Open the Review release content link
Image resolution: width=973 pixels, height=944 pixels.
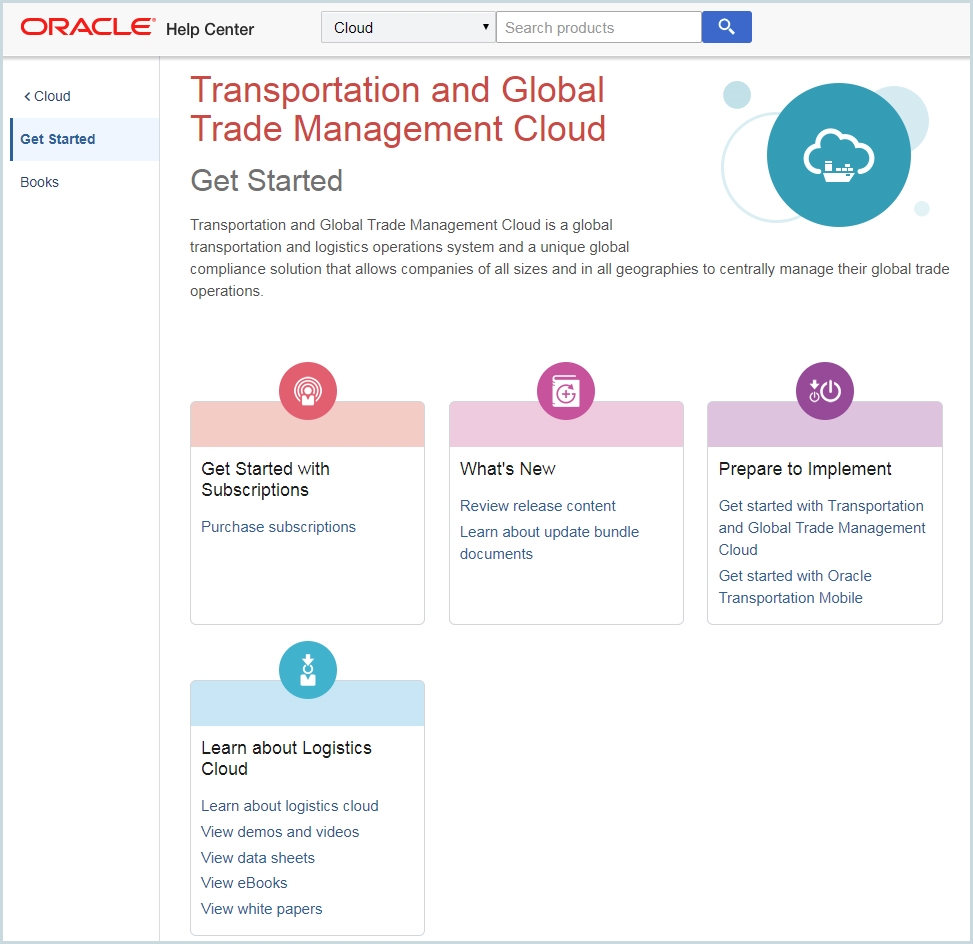coord(538,506)
